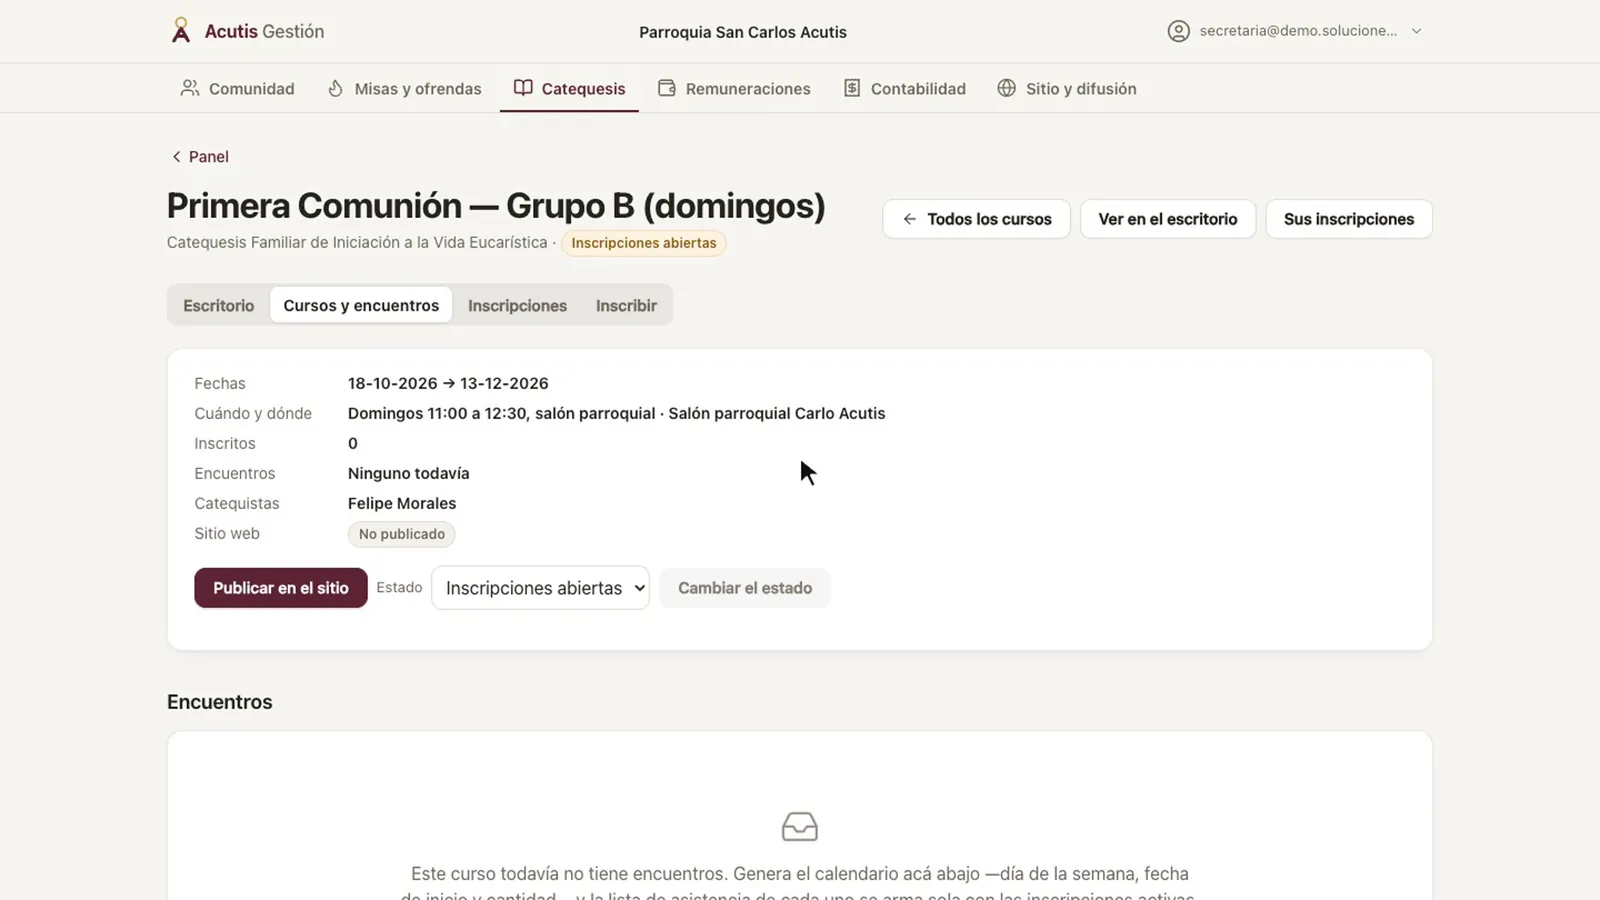Click Cambiar el estado button

coord(745,588)
